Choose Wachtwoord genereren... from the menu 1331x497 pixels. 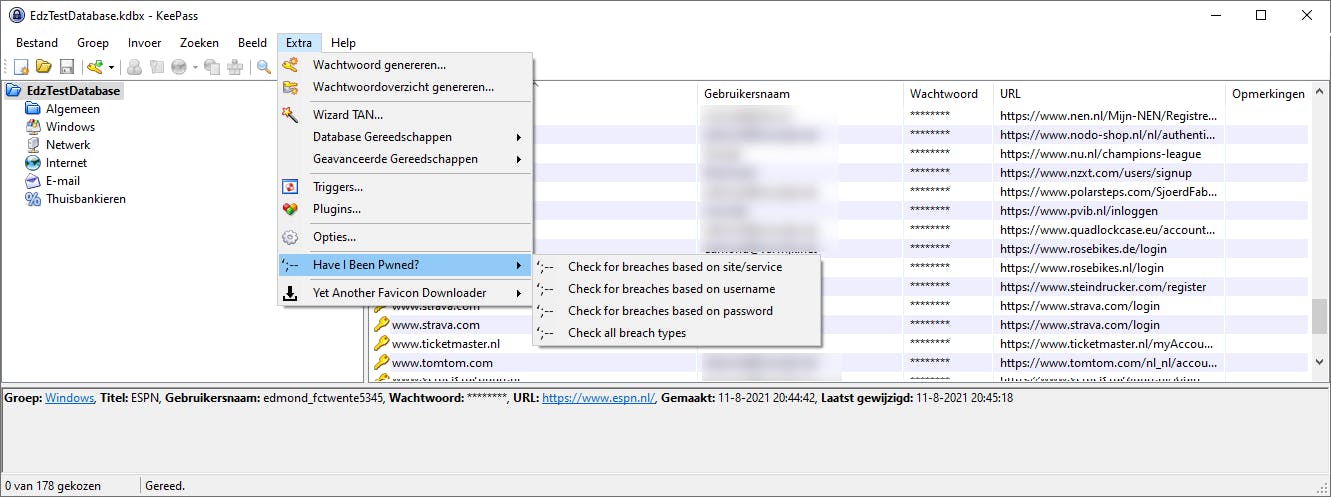coord(405,65)
